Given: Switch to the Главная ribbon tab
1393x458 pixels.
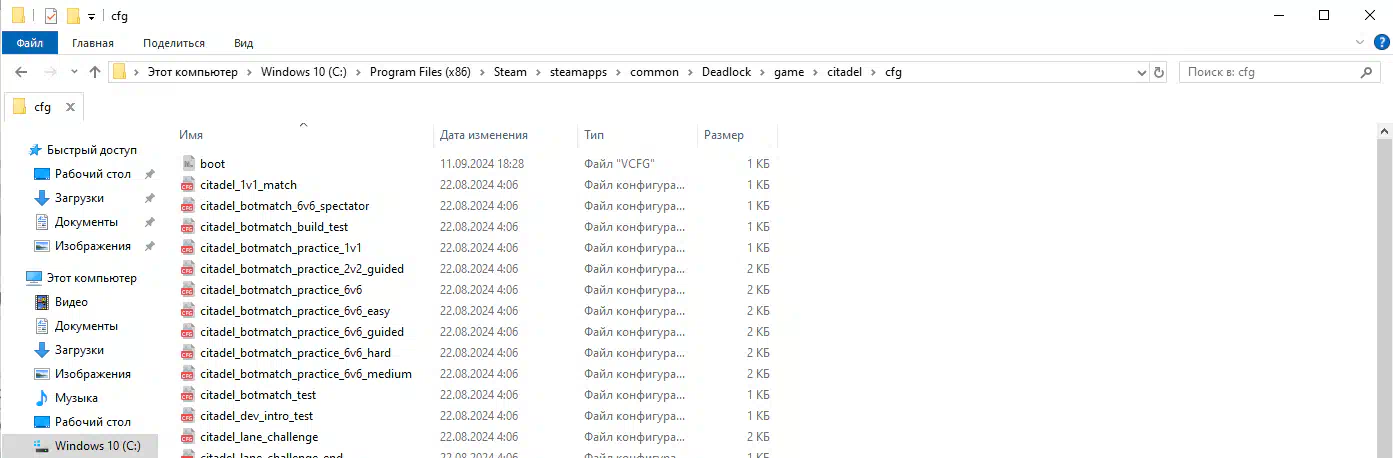Looking at the screenshot, I should [92, 43].
